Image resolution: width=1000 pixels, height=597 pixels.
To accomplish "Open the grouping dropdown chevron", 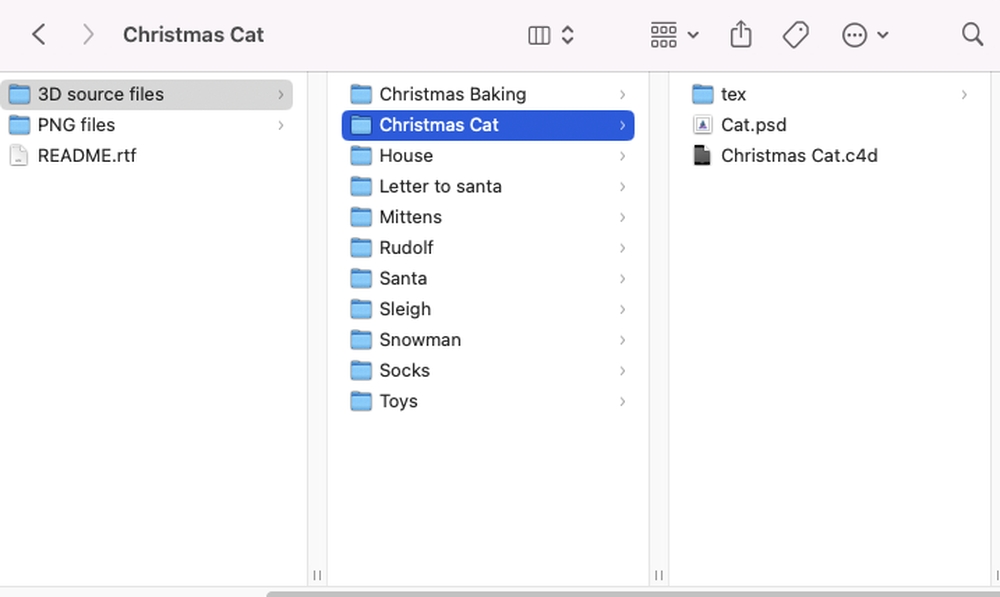I will (693, 35).
